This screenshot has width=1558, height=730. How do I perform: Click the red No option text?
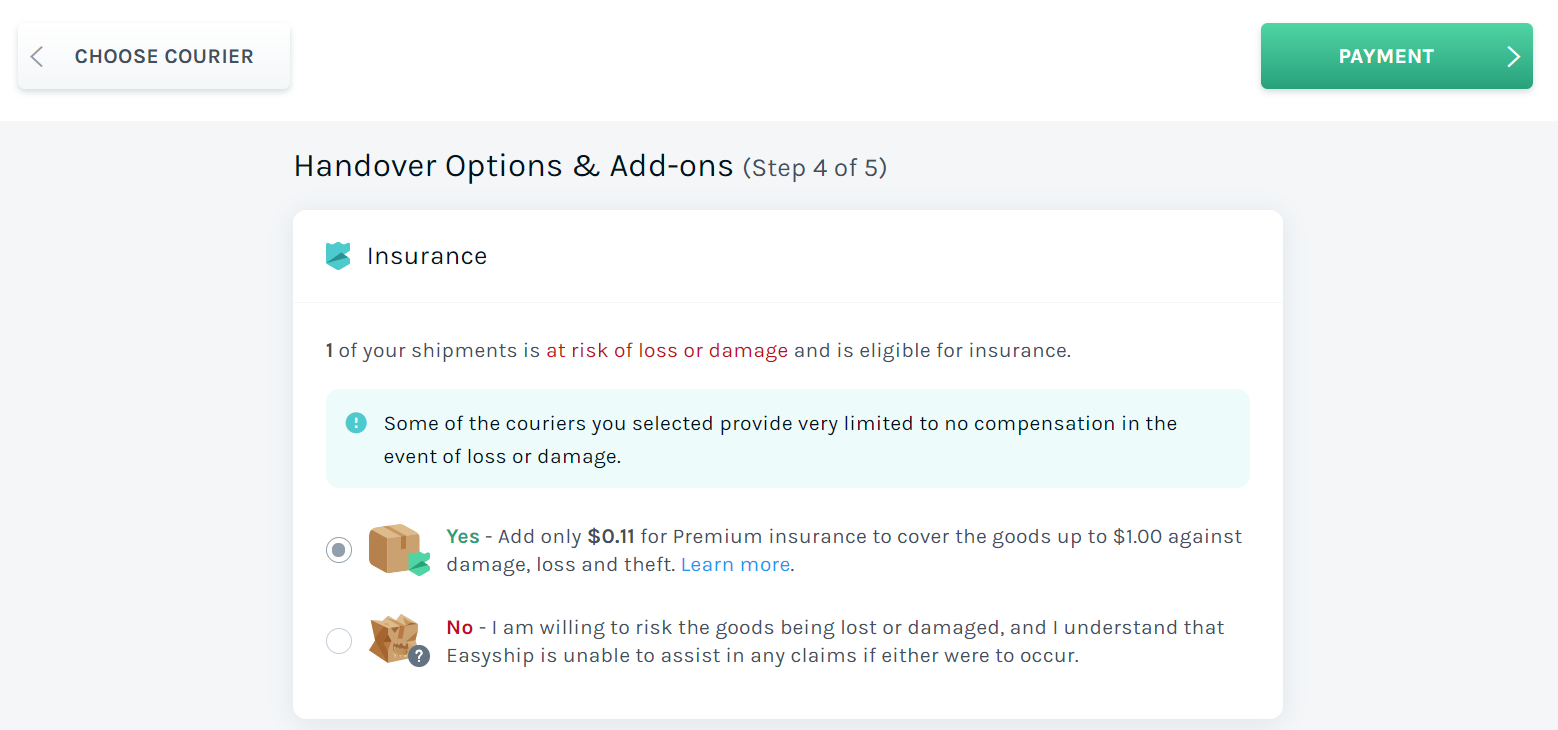[x=460, y=628]
